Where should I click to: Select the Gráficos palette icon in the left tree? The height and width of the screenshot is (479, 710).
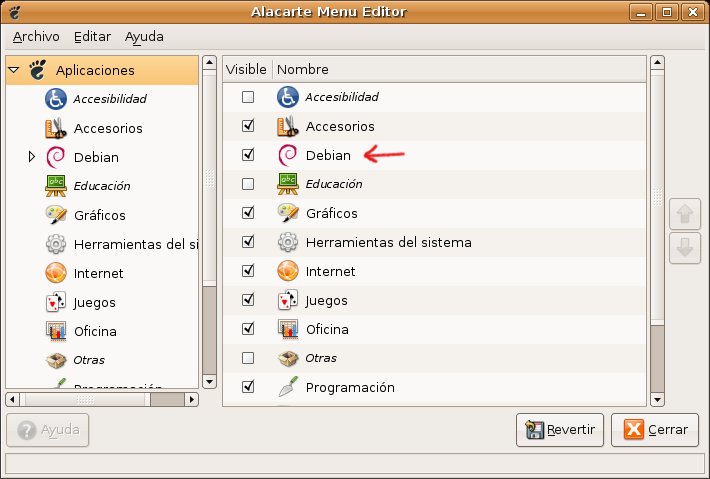click(56, 215)
